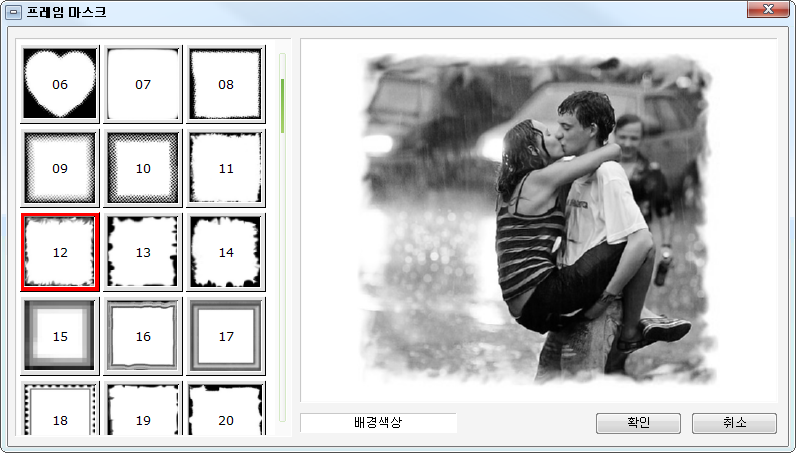This screenshot has height=453, width=796.
Task: Open the window system menu icon
Action: (13, 11)
